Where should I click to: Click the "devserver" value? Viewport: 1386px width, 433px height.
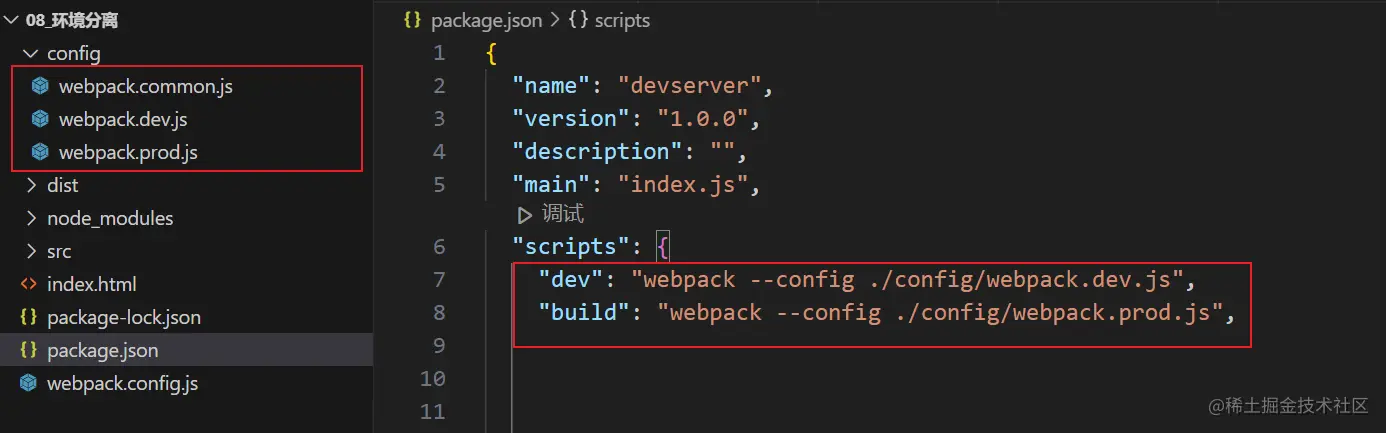[690, 86]
